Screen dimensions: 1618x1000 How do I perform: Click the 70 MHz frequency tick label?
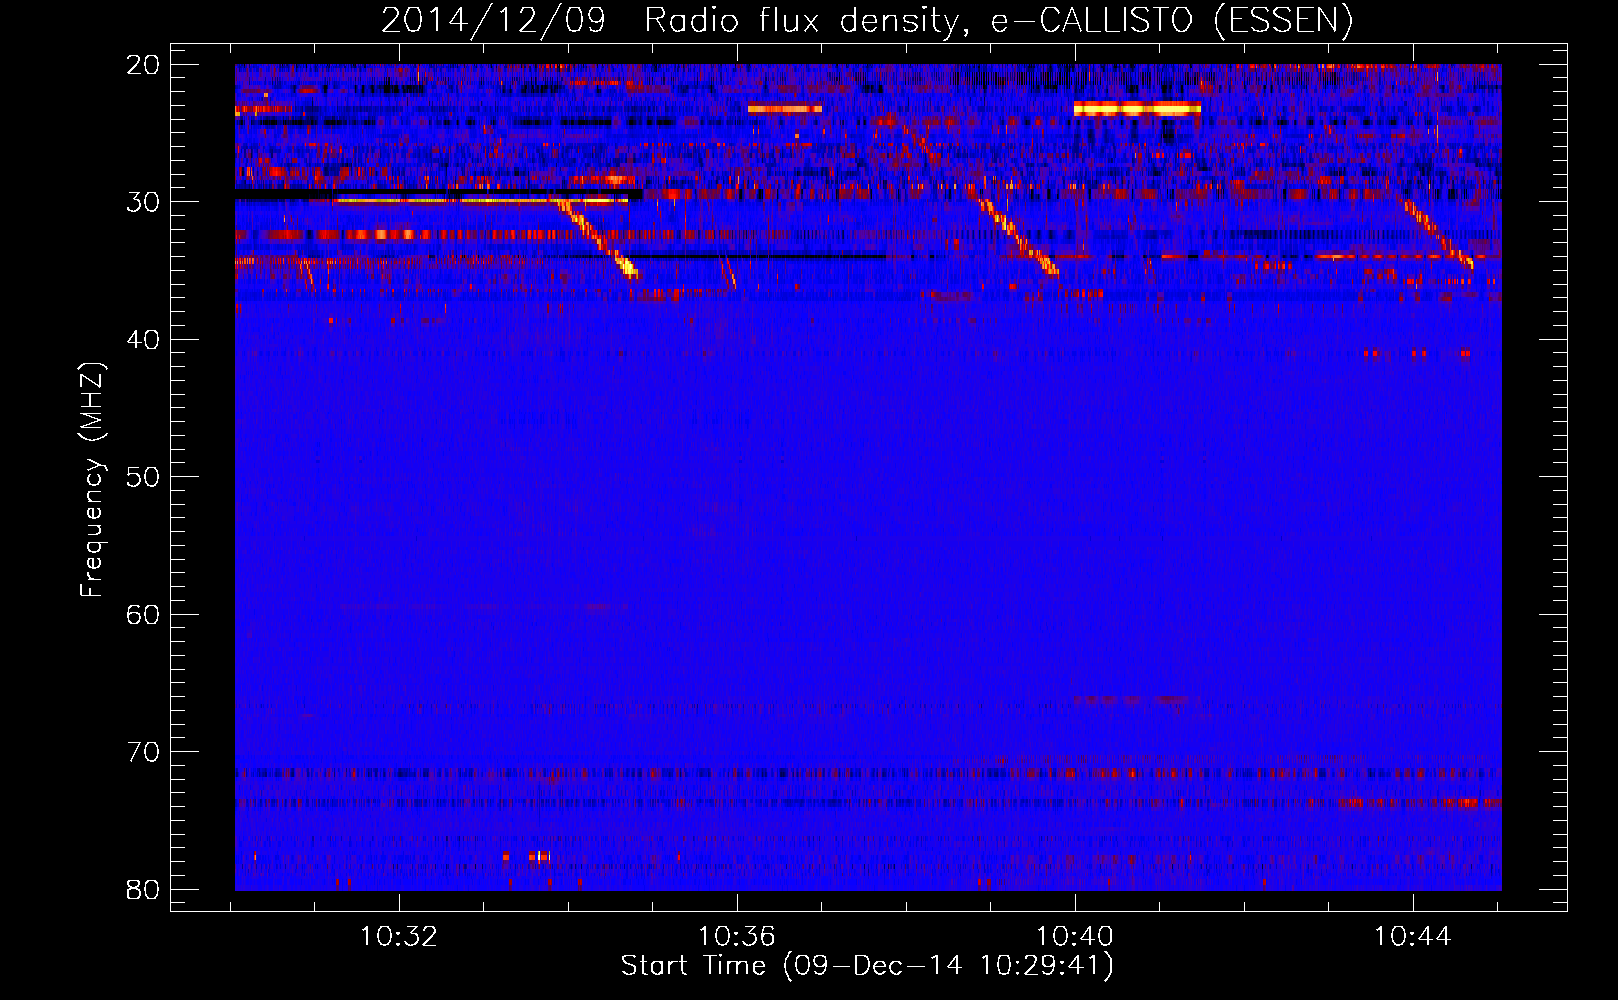143,752
